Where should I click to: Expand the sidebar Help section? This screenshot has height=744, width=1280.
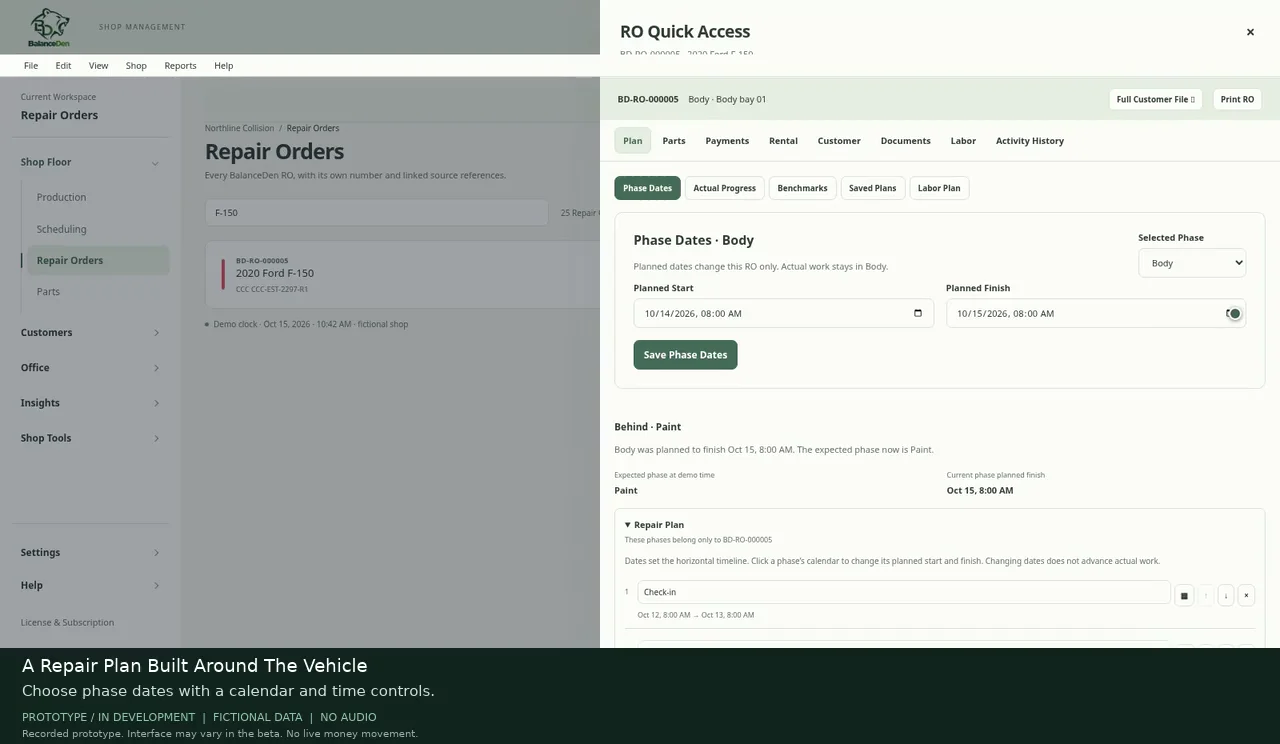pyautogui.click(x=156, y=585)
